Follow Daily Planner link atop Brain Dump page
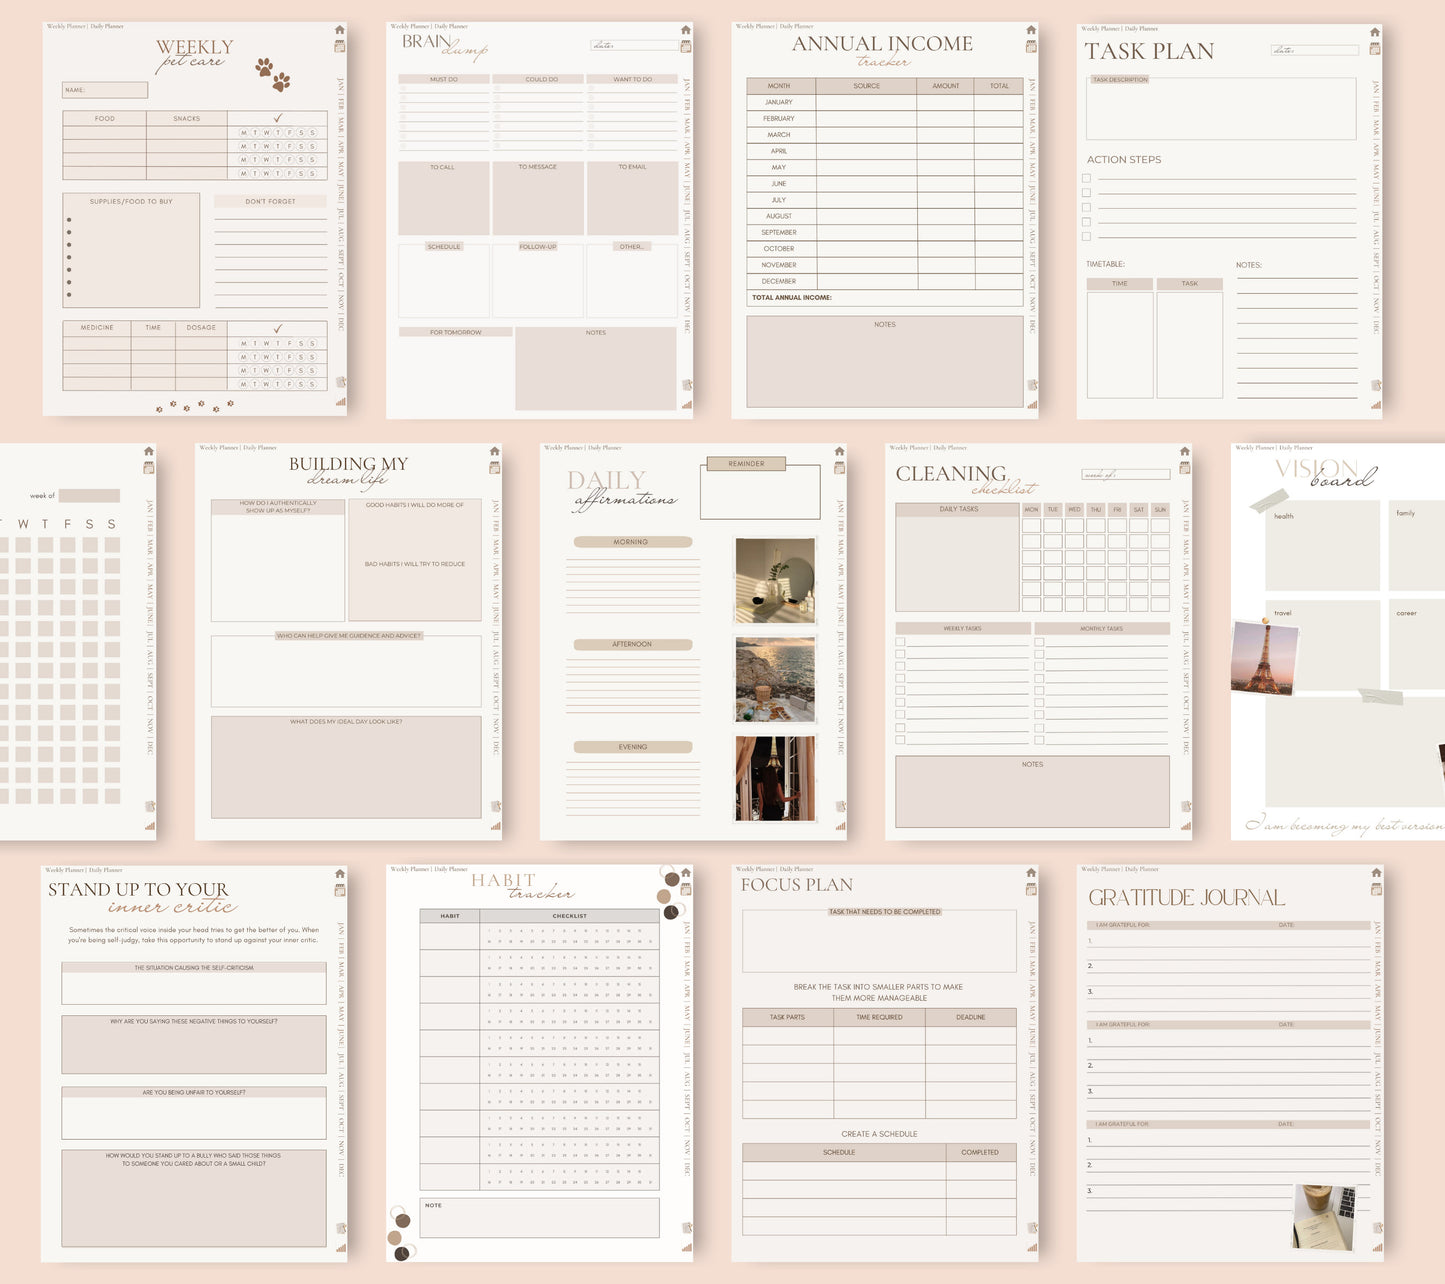 coord(451,27)
